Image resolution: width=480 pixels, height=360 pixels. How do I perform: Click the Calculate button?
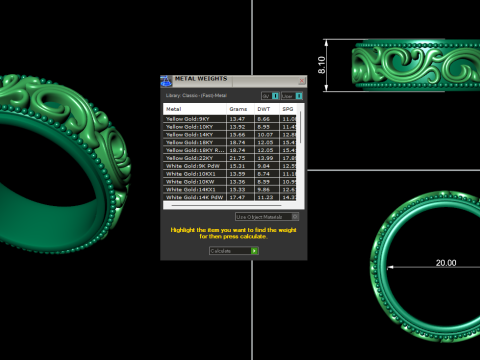234,251
